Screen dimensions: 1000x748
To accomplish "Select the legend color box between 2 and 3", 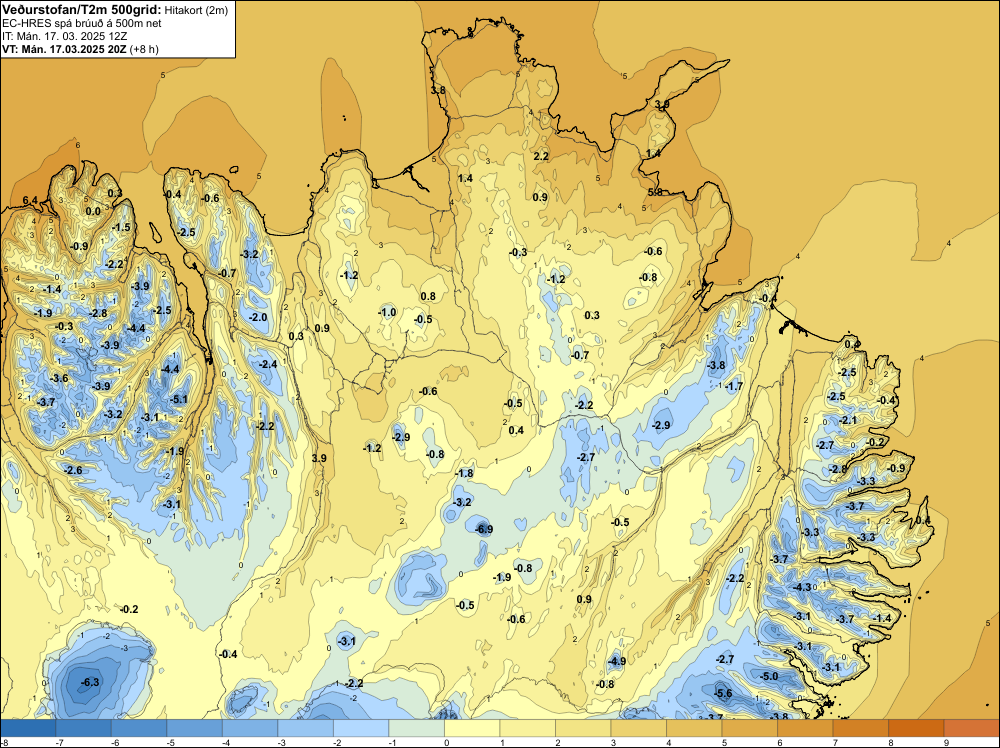I will [x=583, y=728].
